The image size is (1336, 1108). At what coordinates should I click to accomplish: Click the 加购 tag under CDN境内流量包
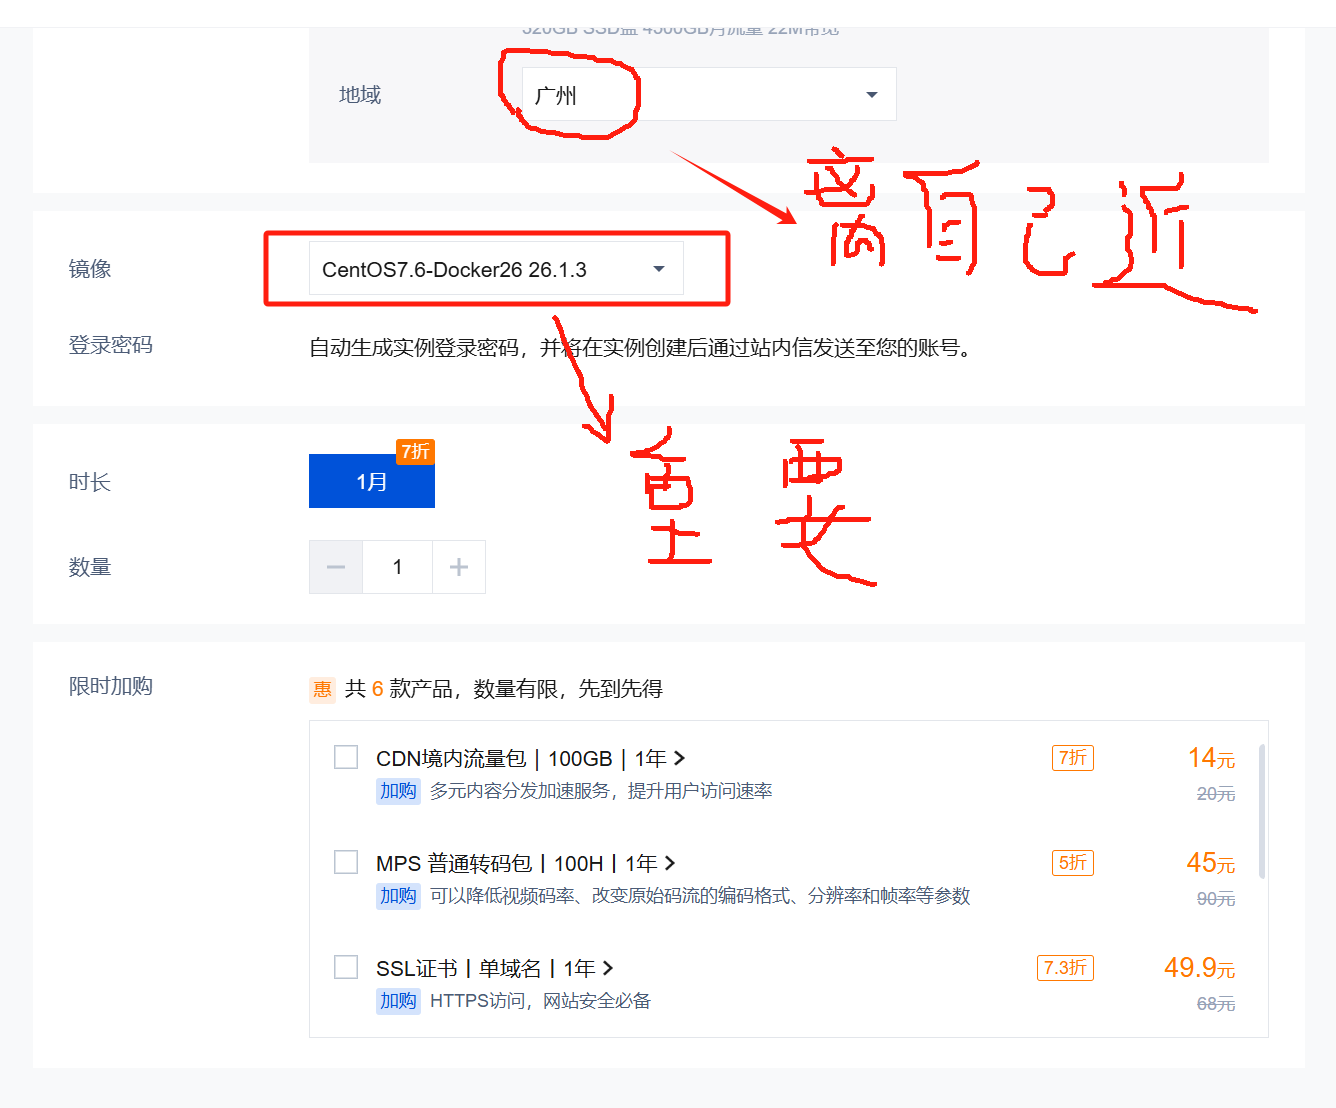point(398,791)
